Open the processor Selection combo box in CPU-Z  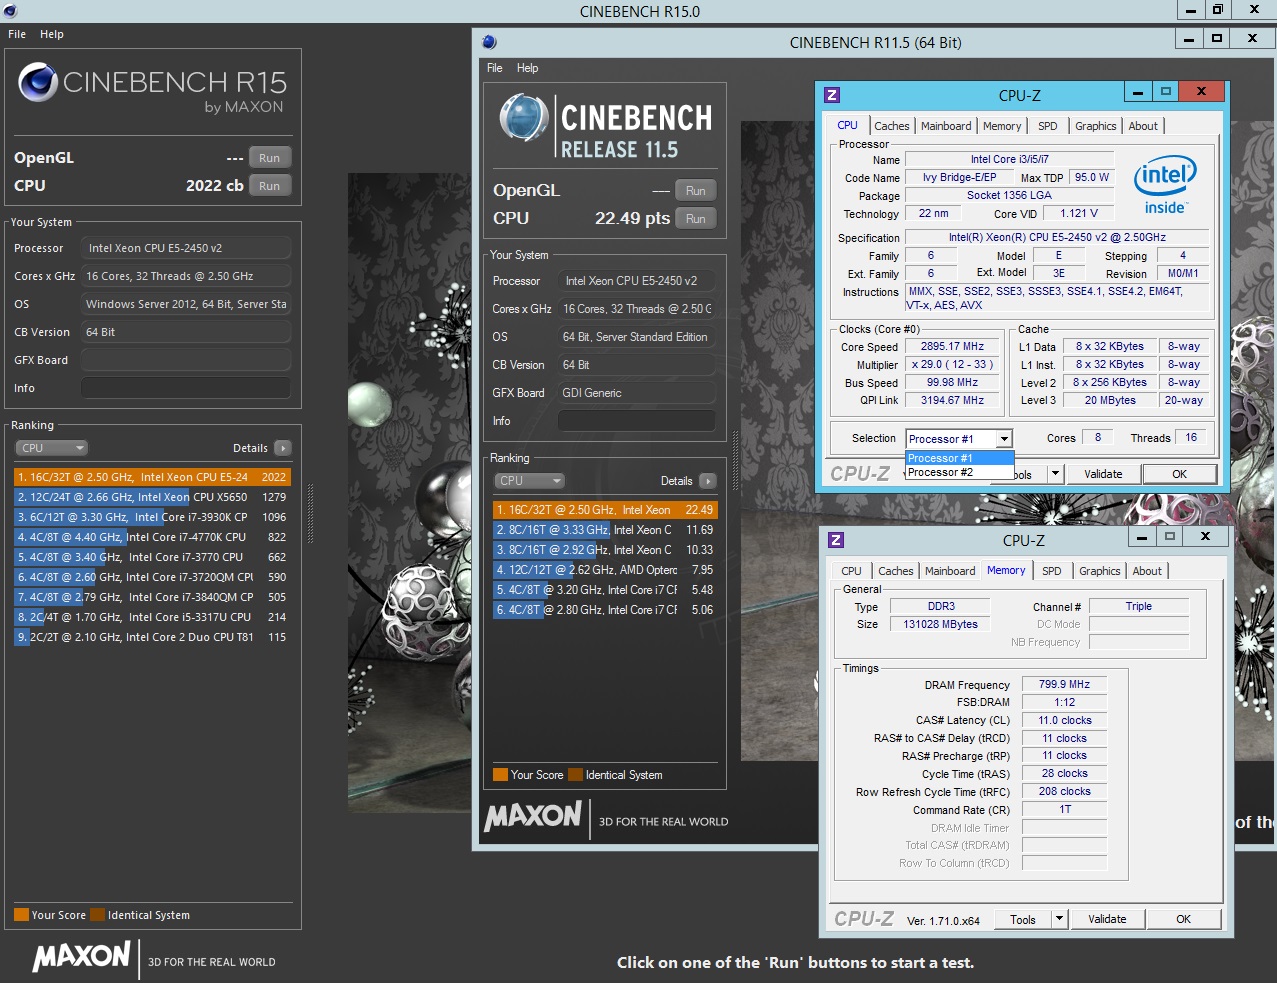(959, 439)
